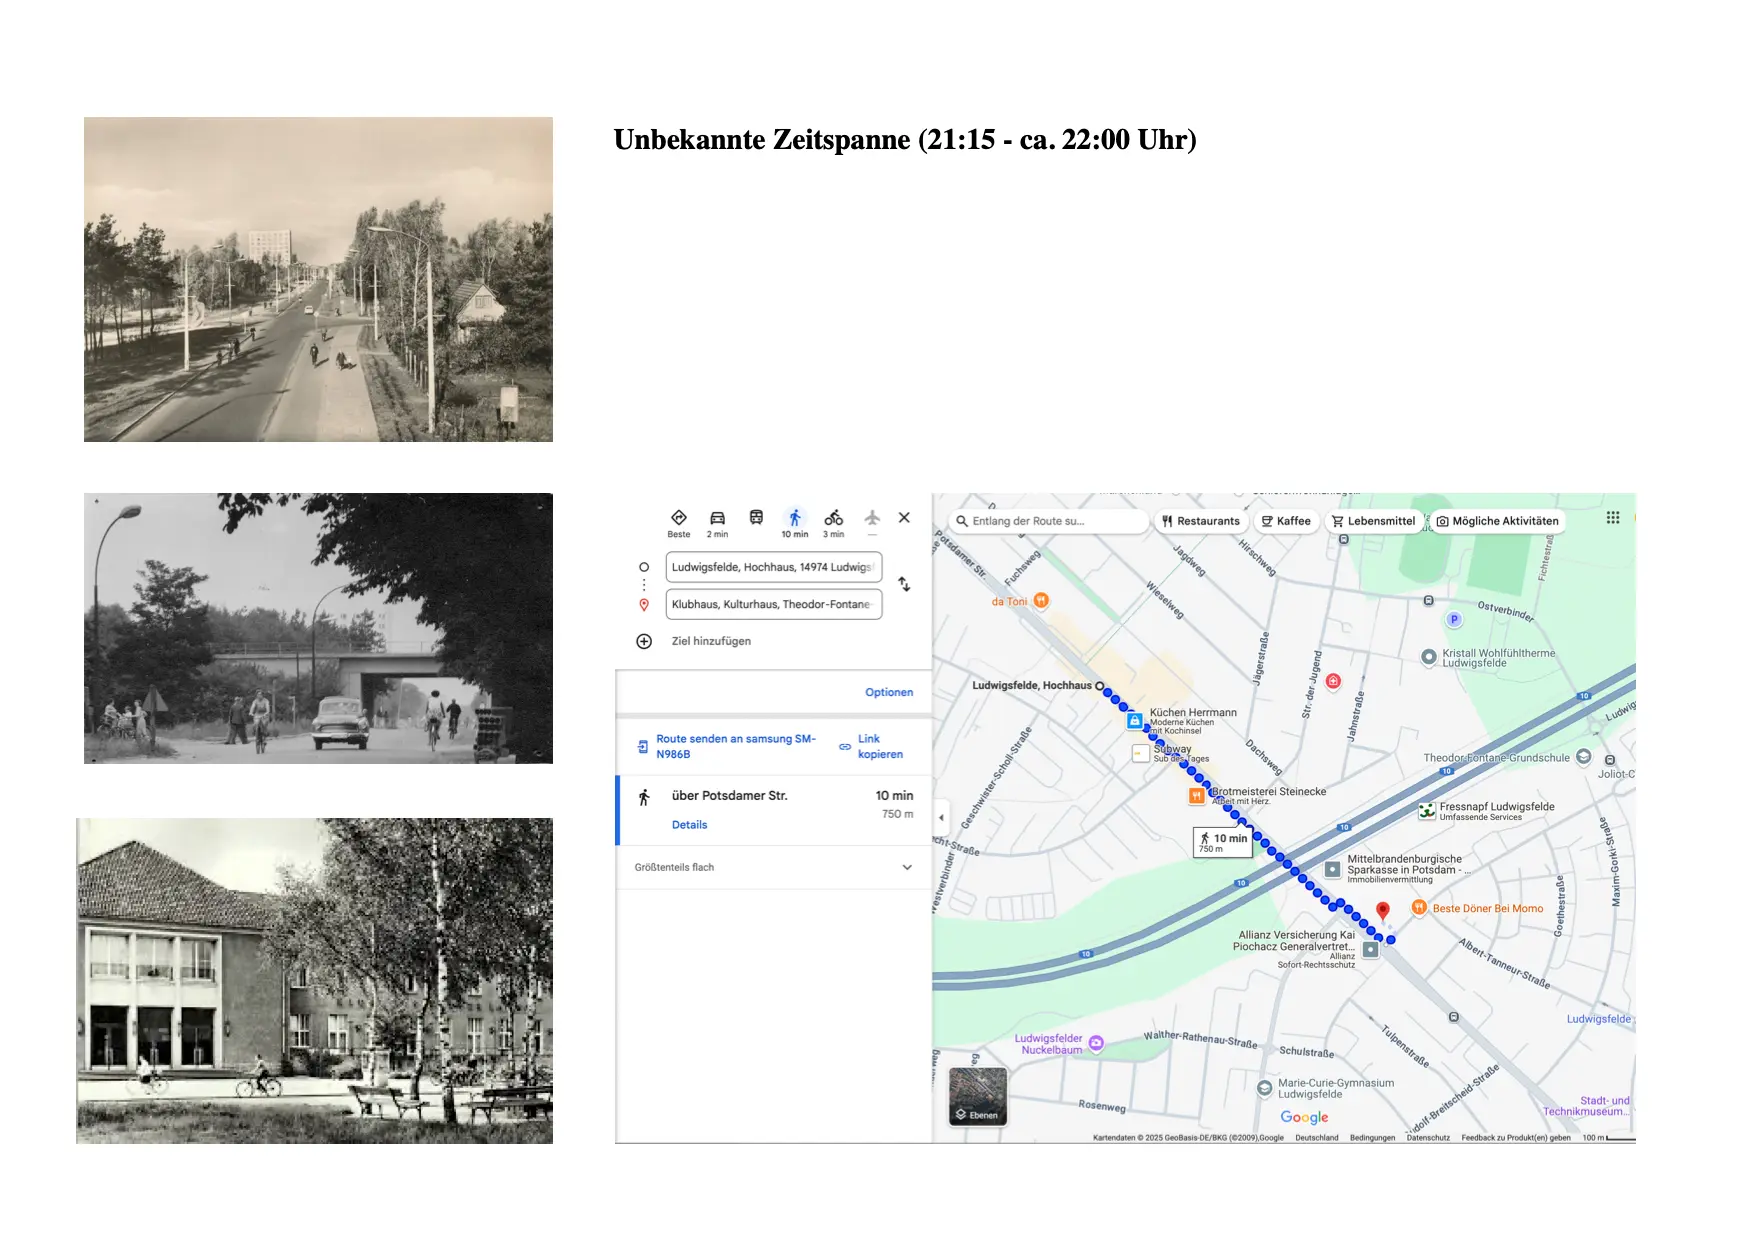
Task: Click the 'Ziel hinzufügen' text
Action: click(711, 641)
